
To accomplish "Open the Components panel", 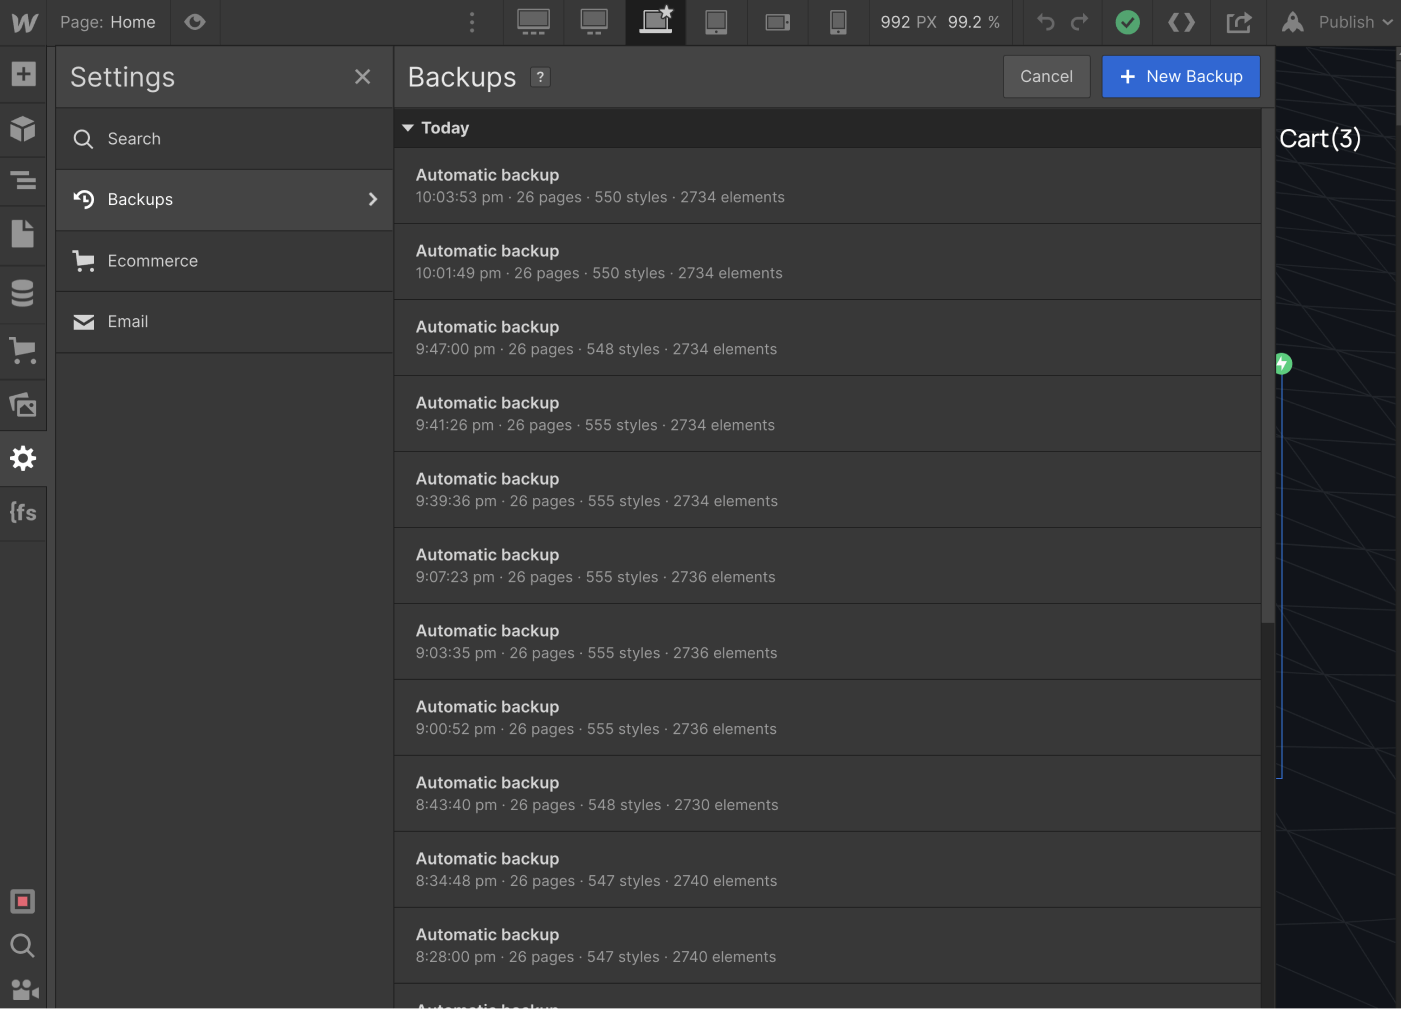I will [23, 129].
